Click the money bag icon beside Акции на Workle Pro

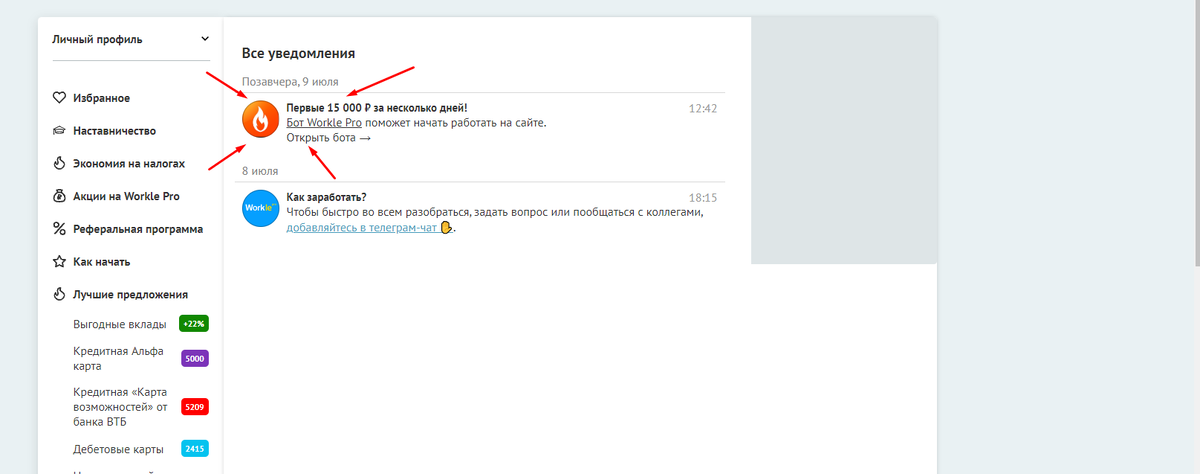[59, 196]
